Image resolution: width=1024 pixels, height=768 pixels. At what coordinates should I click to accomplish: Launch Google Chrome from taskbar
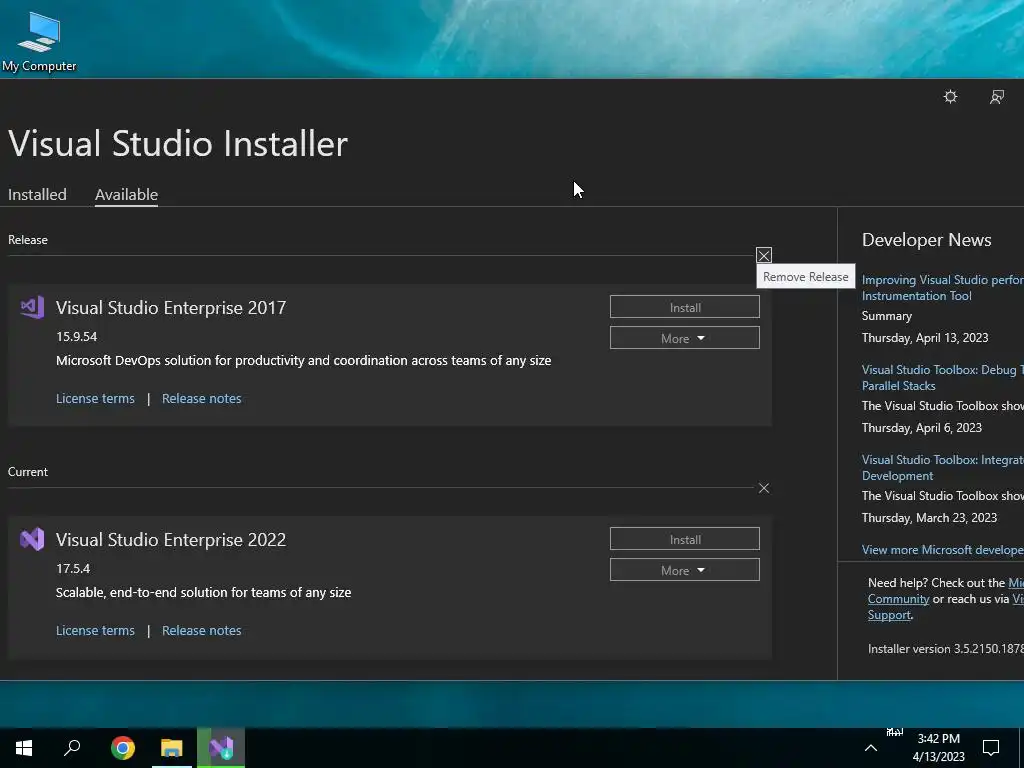tap(122, 748)
